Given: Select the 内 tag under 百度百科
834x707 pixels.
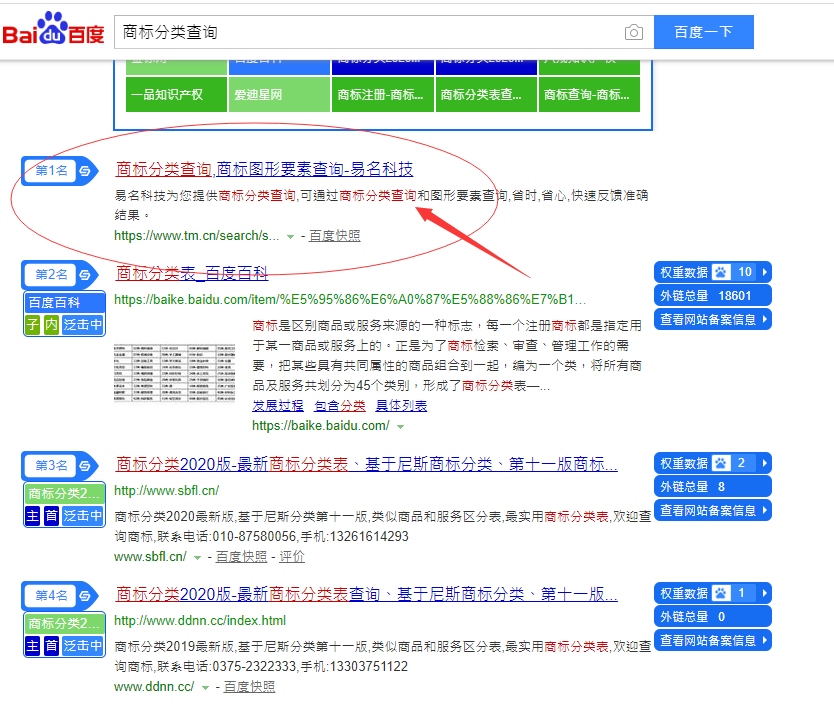Looking at the screenshot, I should click(51, 324).
